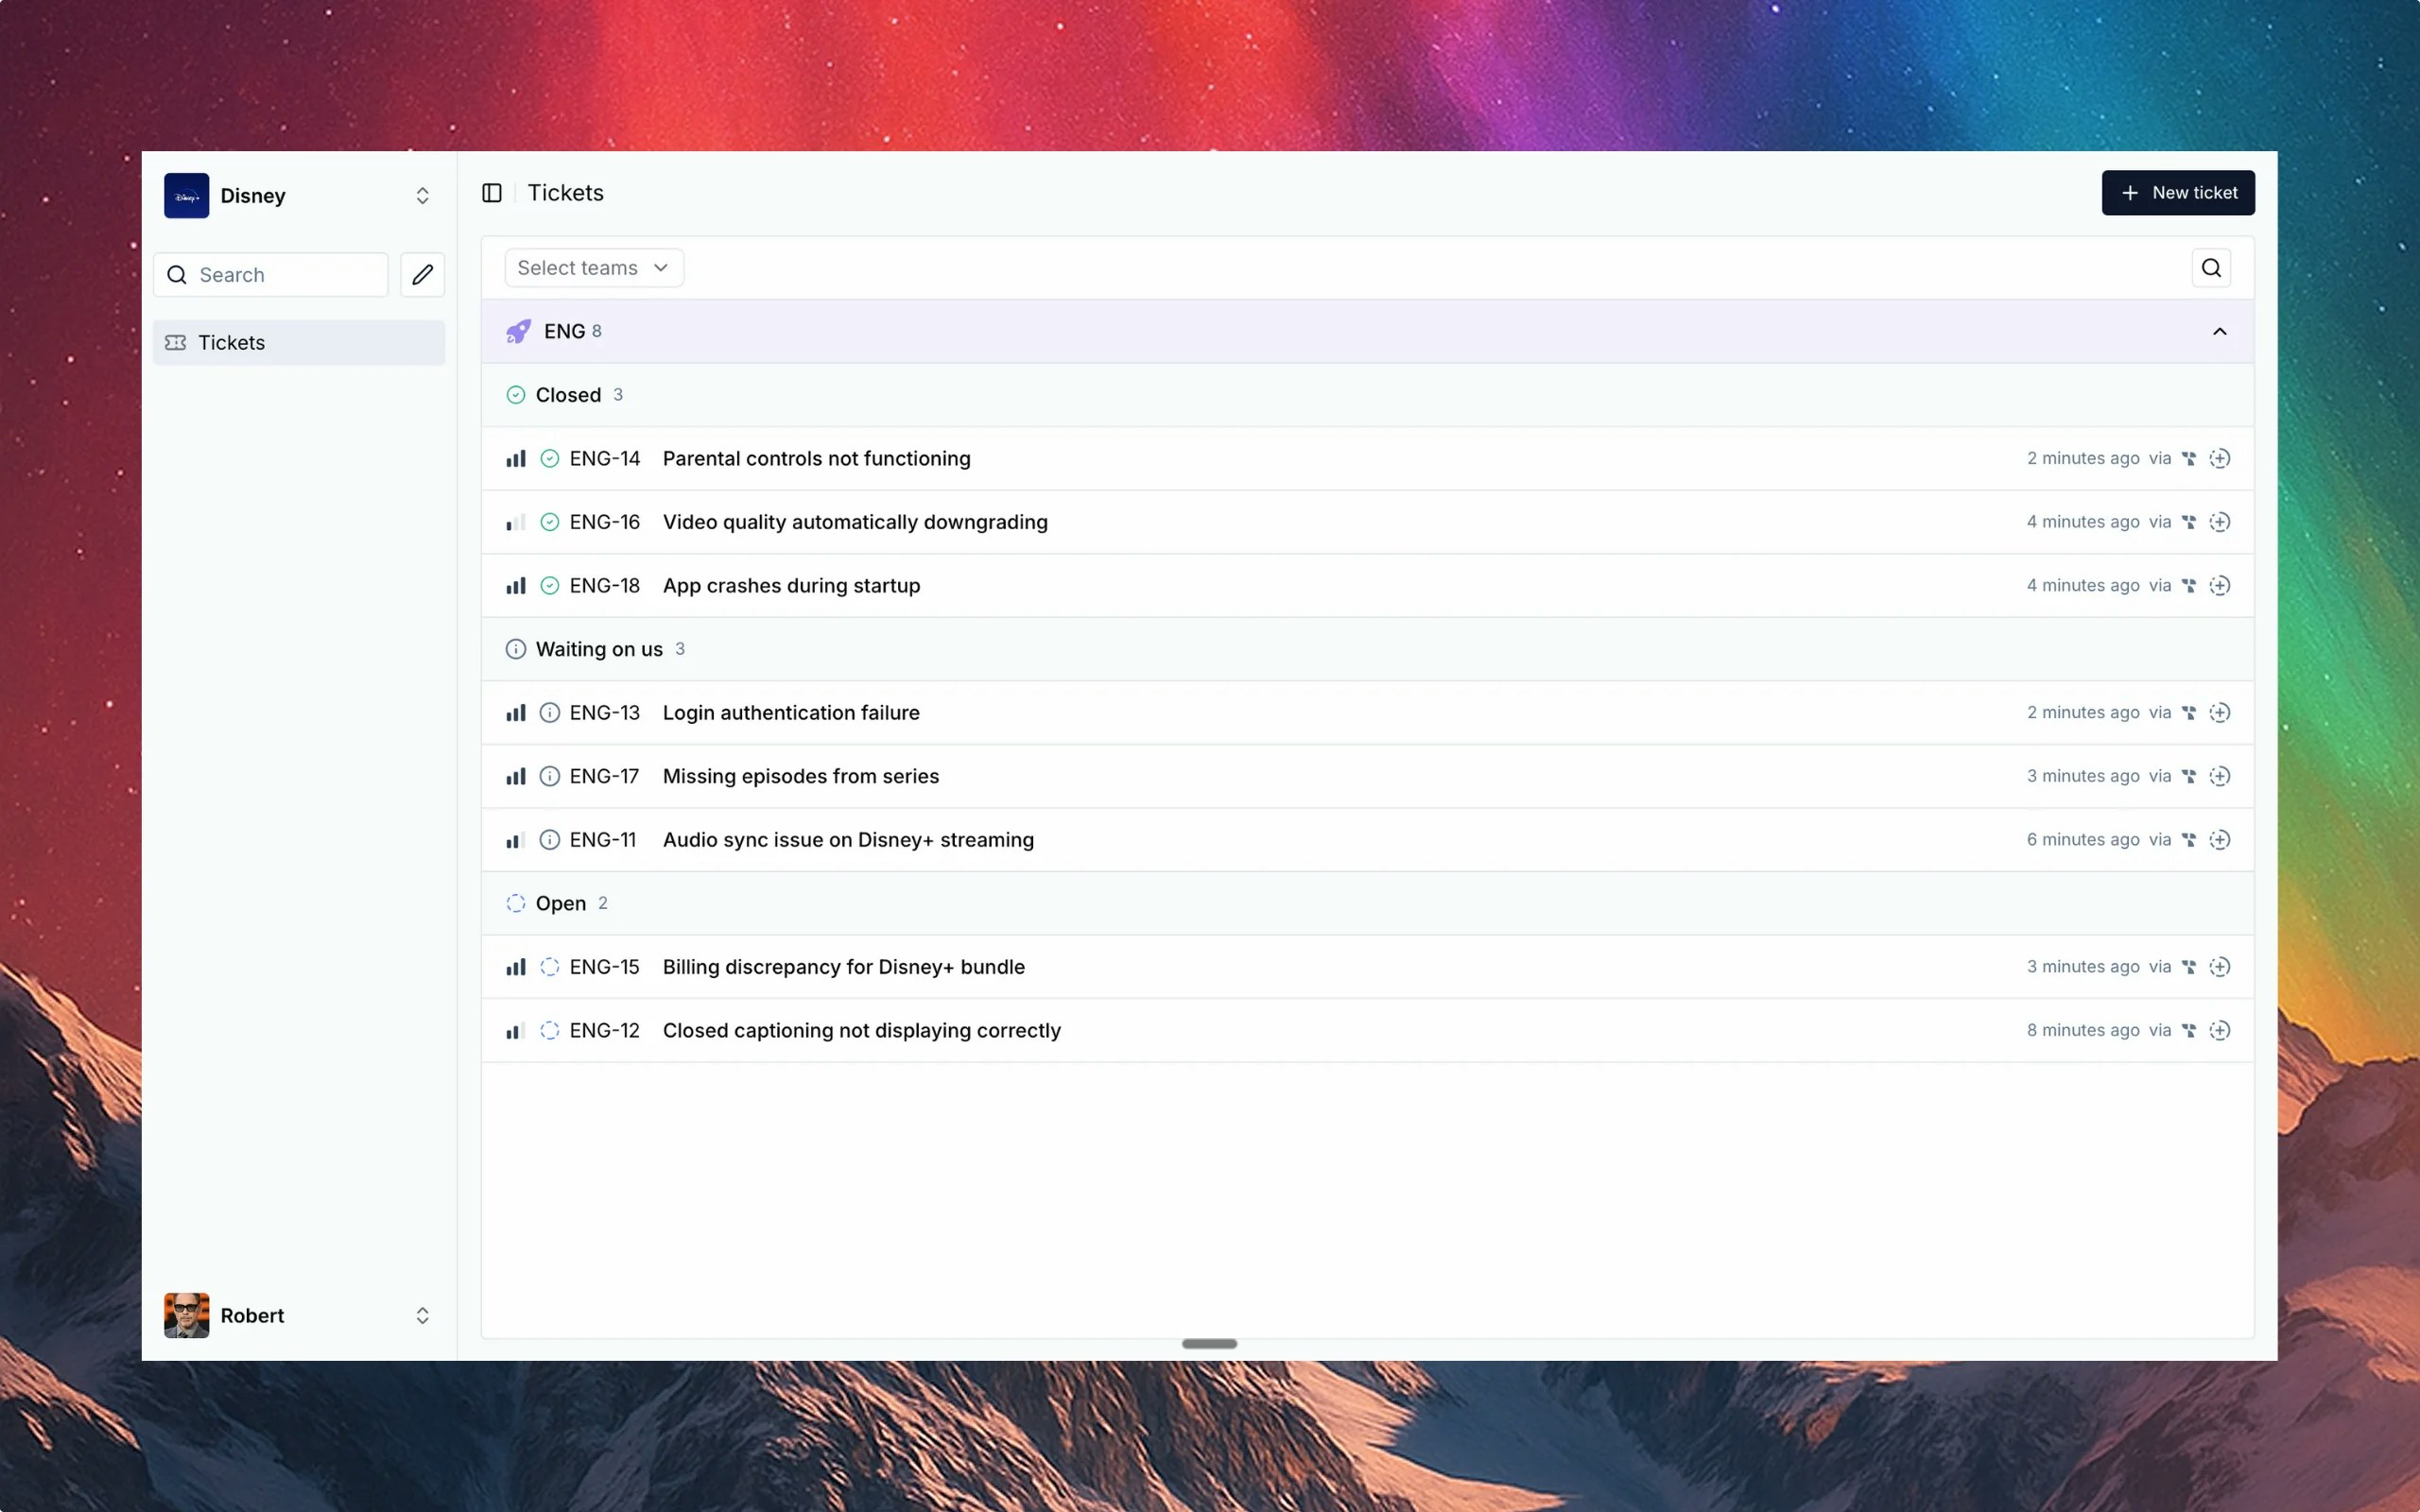Open ticket Missing episodes from series
This screenshot has height=1512, width=2420.
click(x=800, y=776)
